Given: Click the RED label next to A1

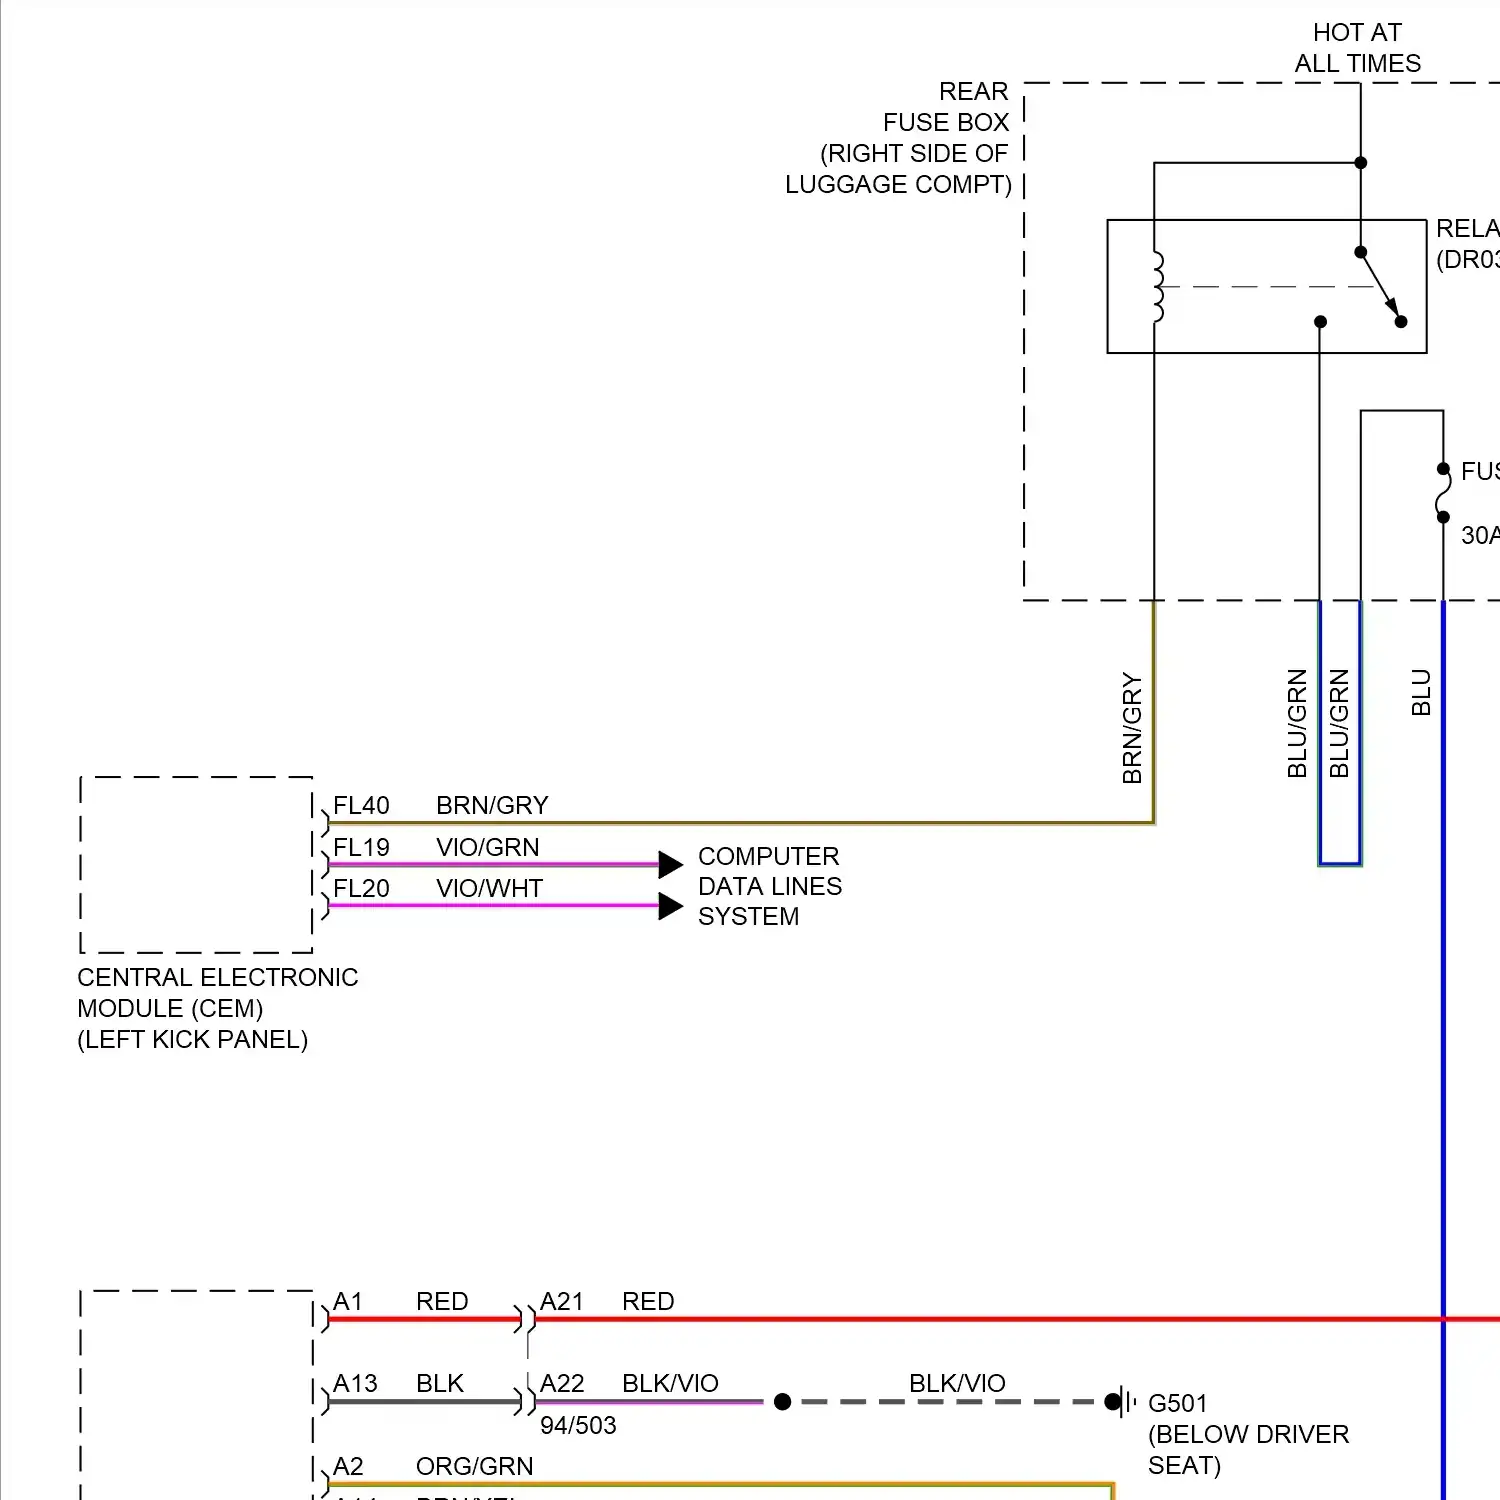Looking at the screenshot, I should point(442,1302).
